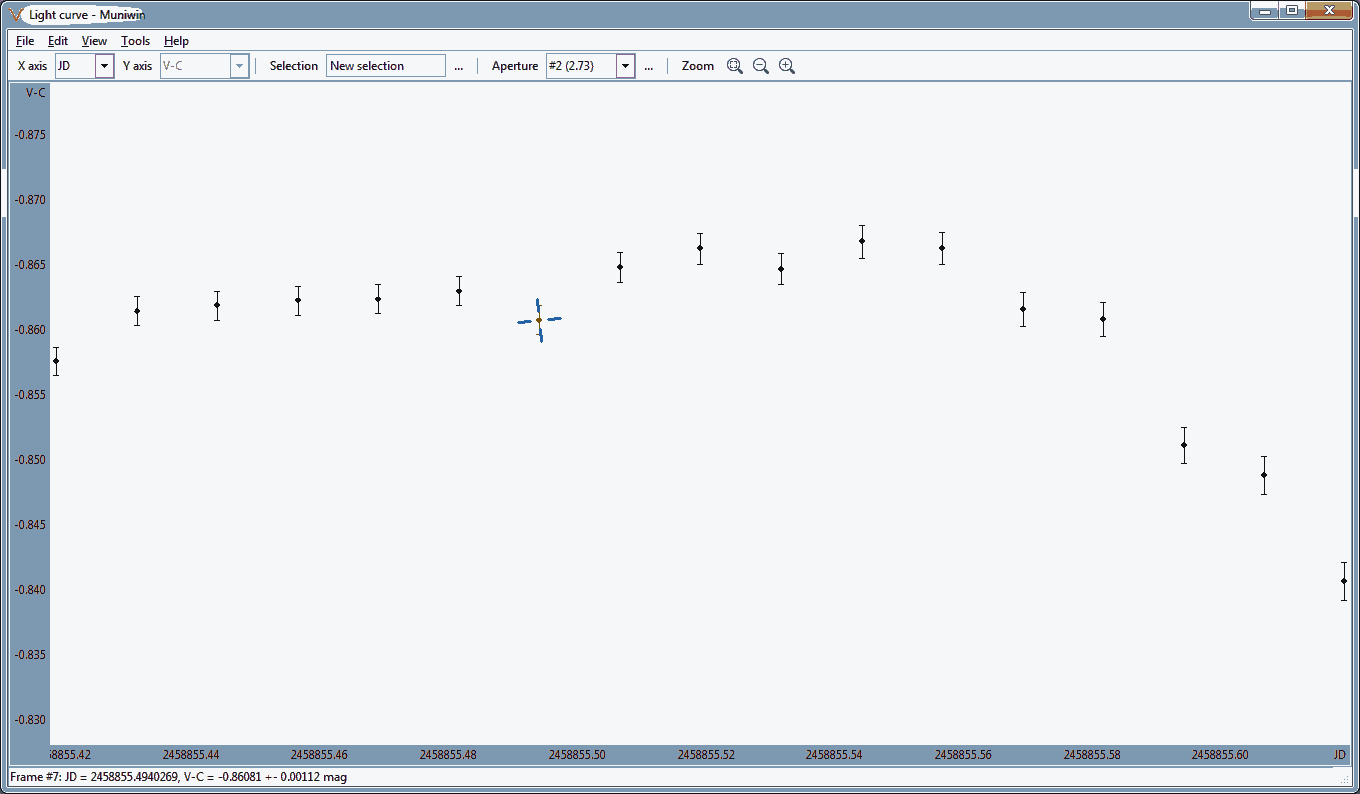
Task: Open the Help menu
Action: pyautogui.click(x=176, y=41)
